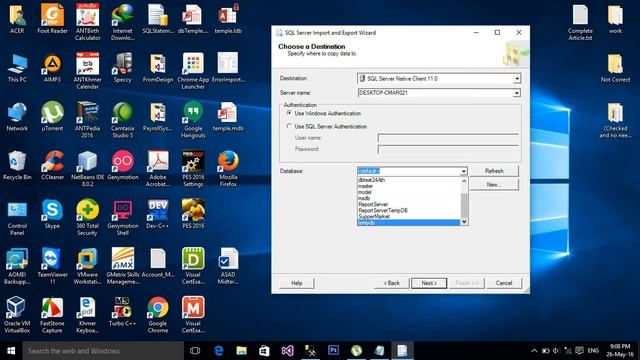This screenshot has height=360, width=640.
Task: Select AIMP3 desktop shortcut
Action: pos(52,68)
